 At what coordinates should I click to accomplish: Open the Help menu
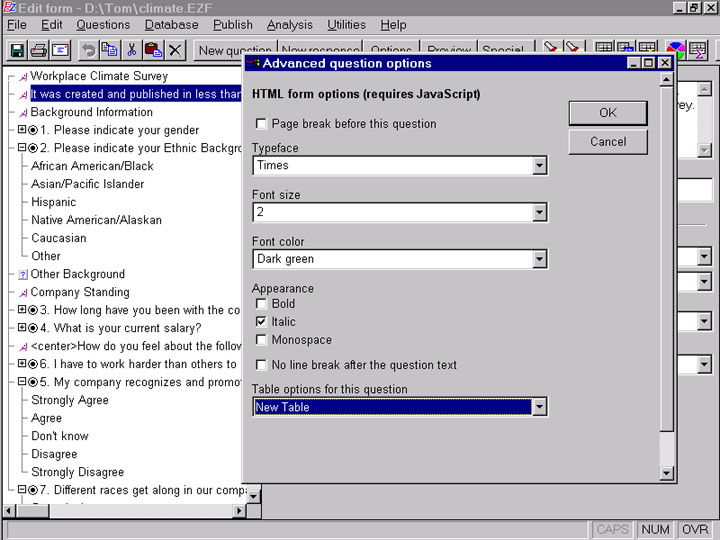pos(394,25)
